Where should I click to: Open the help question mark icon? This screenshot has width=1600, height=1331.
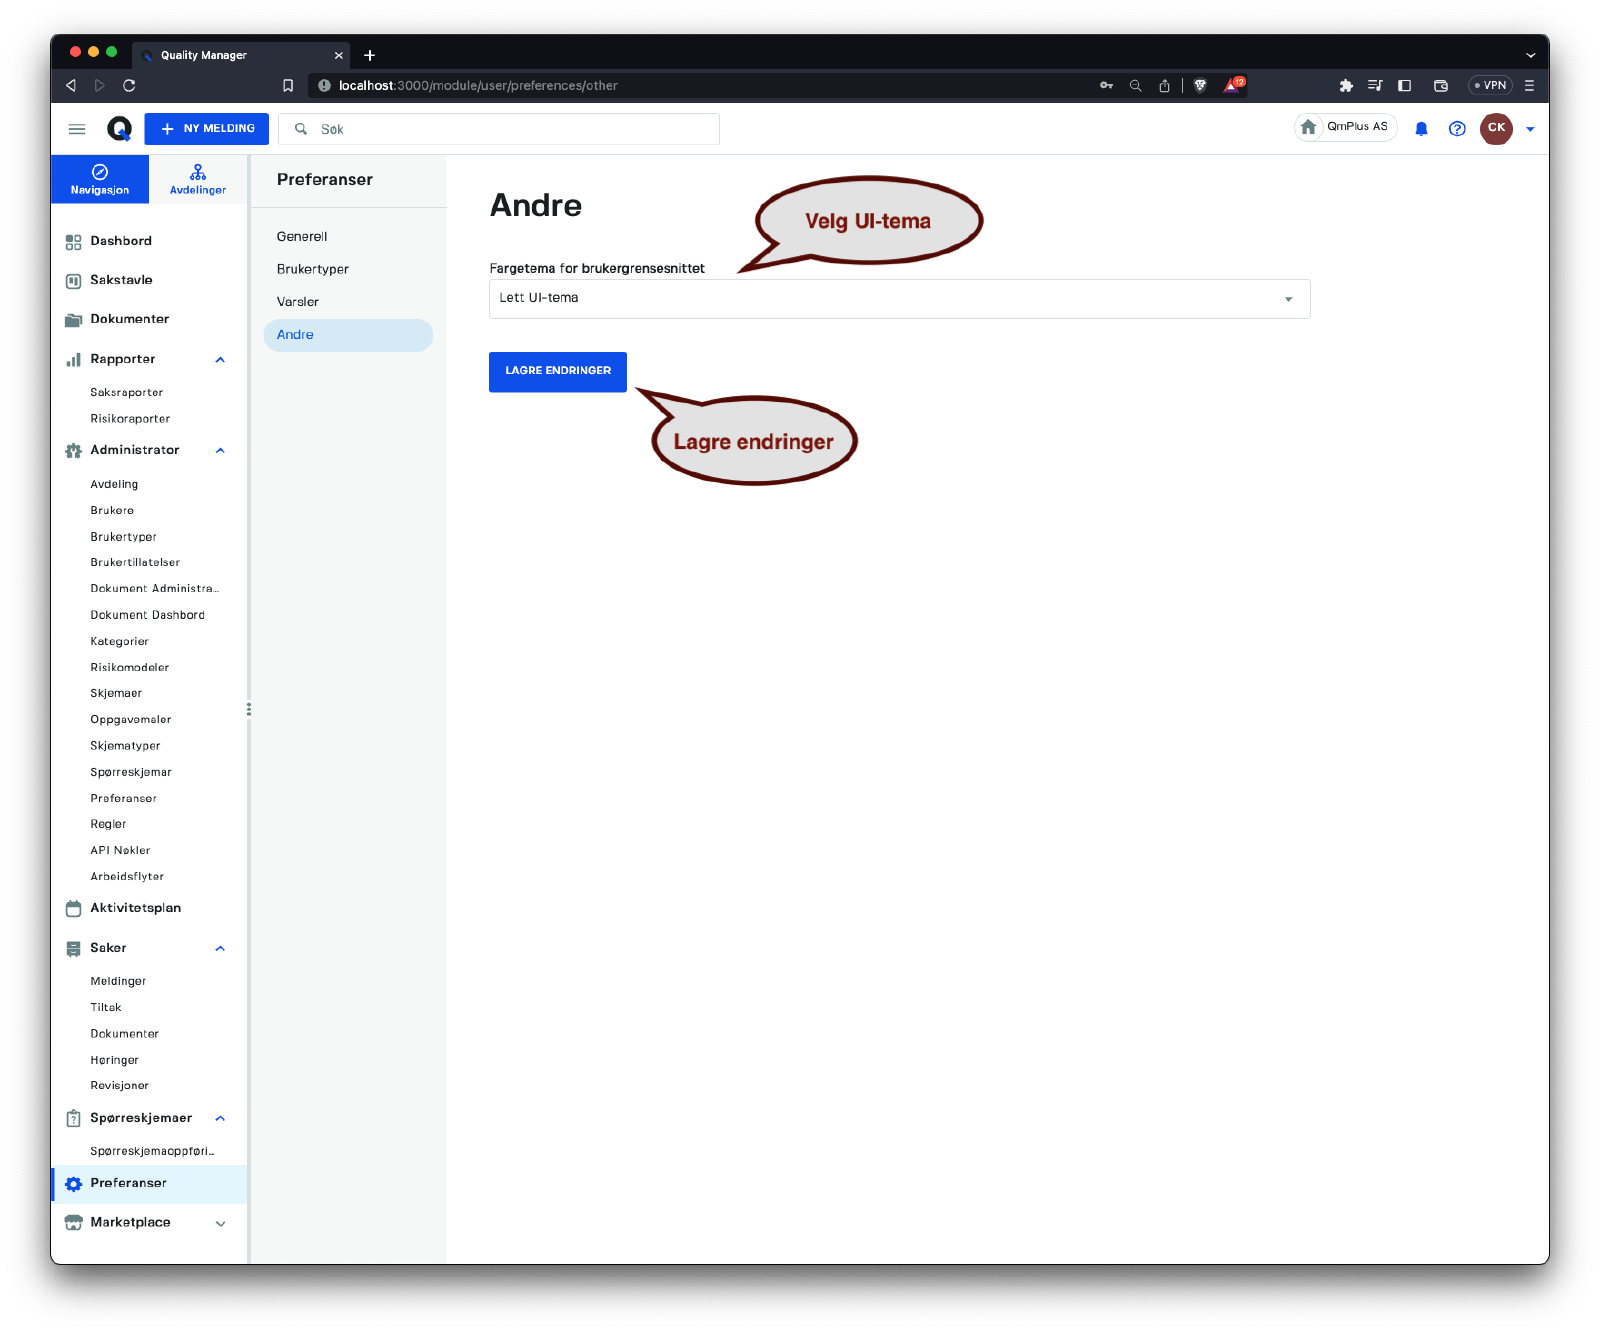tap(1457, 129)
